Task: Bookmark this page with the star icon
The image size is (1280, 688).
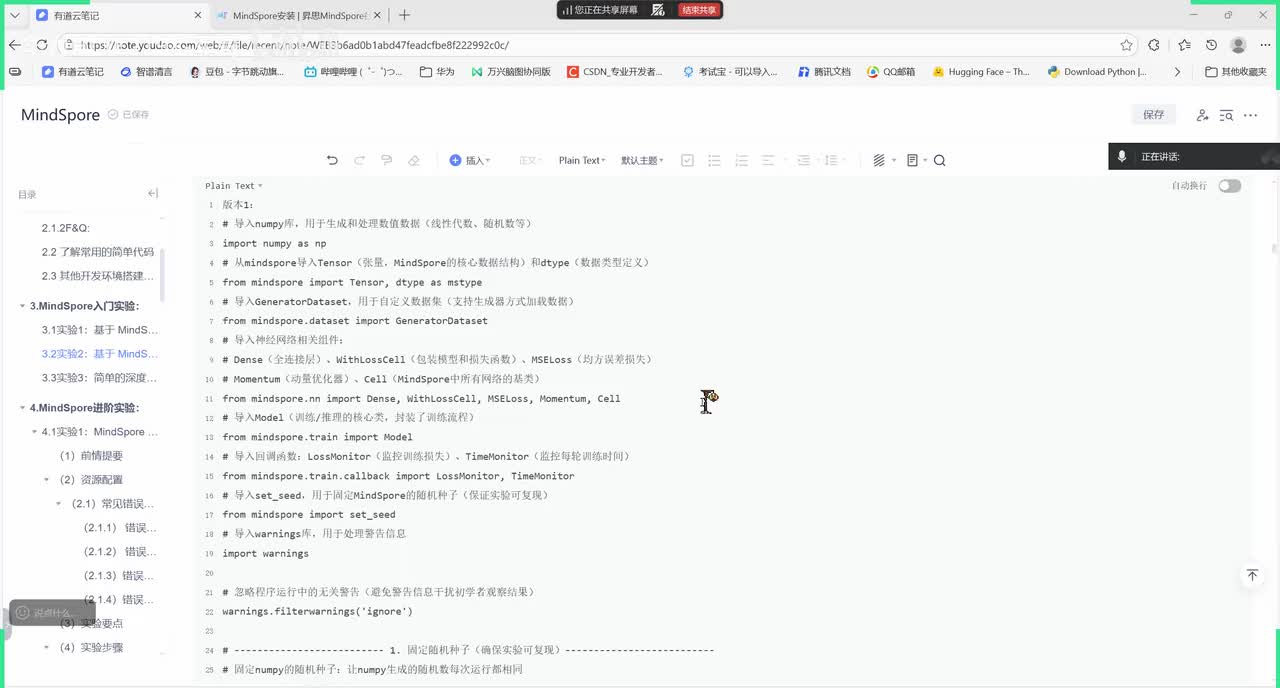Action: point(1127,45)
